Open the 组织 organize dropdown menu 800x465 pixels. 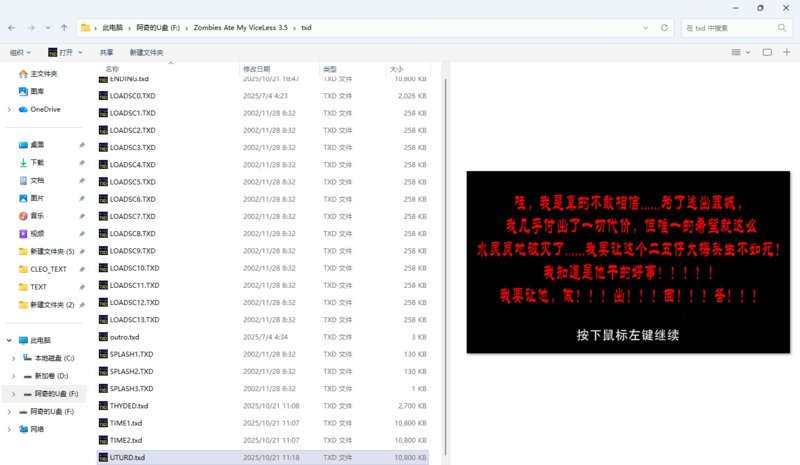[x=20, y=52]
